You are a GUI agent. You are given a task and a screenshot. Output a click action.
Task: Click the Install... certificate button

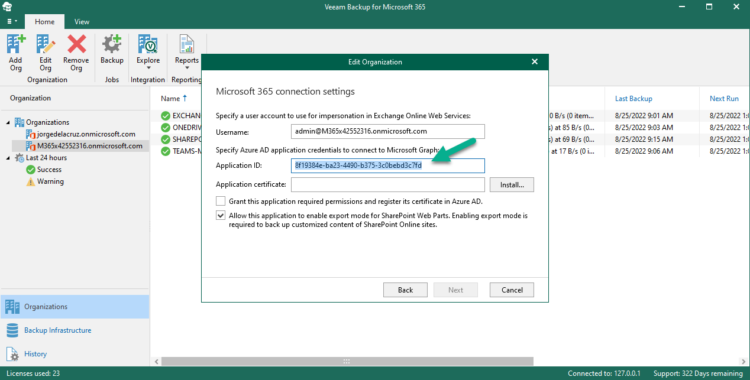pyautogui.click(x=512, y=185)
